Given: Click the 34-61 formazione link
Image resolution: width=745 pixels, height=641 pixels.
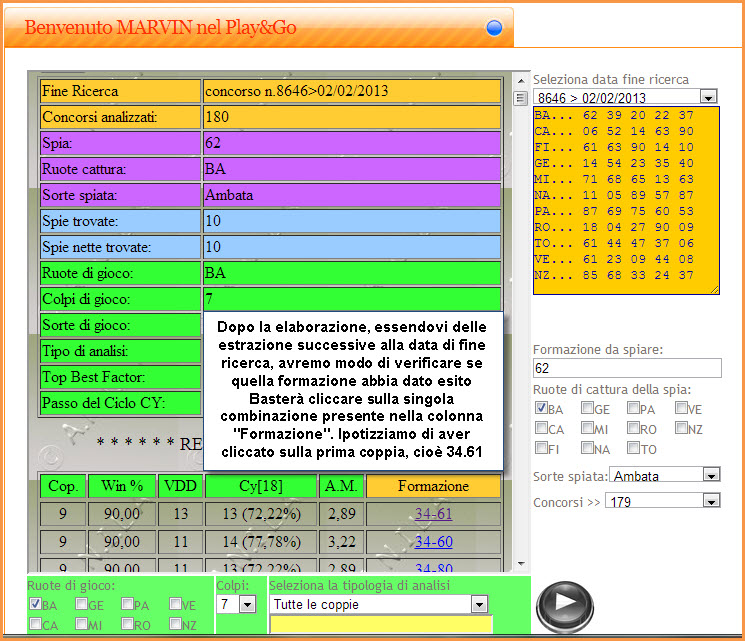Looking at the screenshot, I should tap(433, 514).
